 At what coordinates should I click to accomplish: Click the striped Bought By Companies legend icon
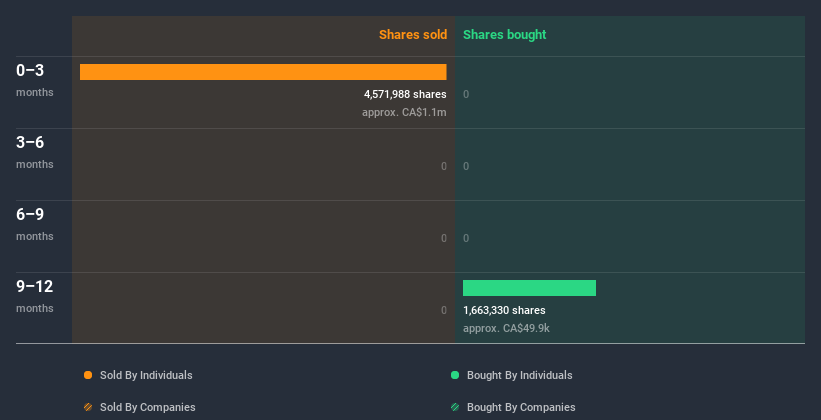point(455,407)
